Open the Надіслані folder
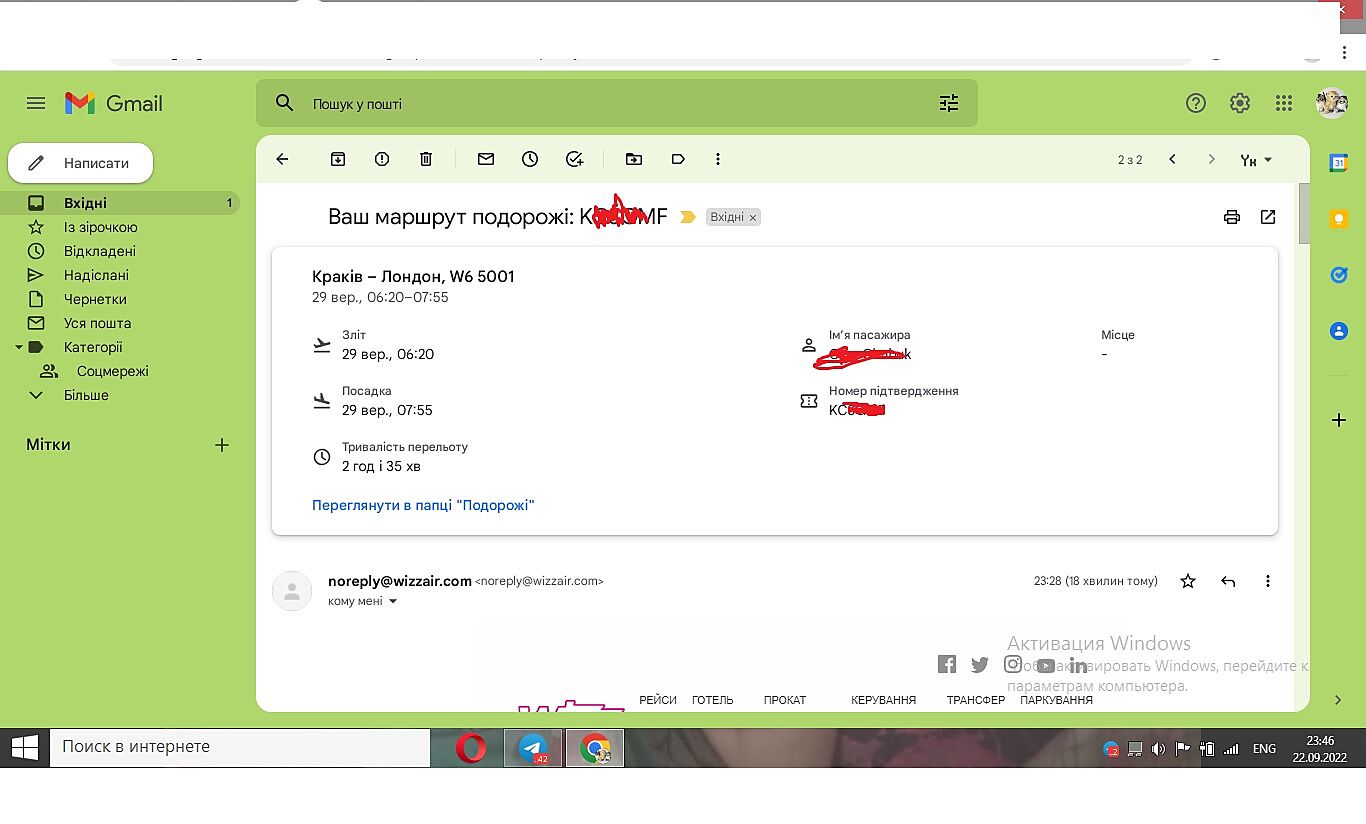This screenshot has height=824, width=1366. [x=96, y=275]
